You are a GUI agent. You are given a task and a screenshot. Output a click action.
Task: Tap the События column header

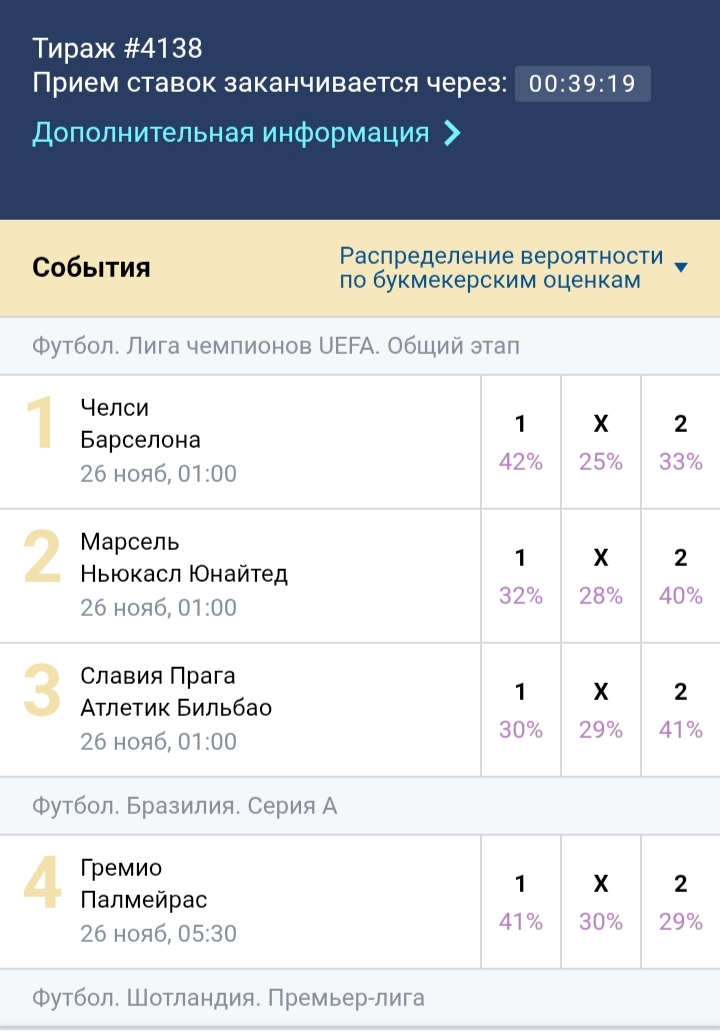tap(91, 268)
